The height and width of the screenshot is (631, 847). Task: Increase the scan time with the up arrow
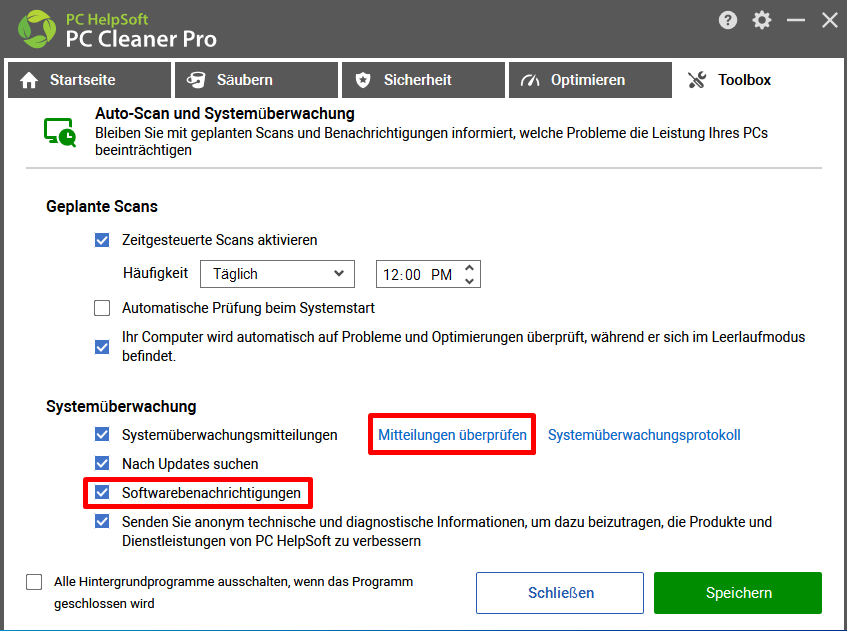coord(469,268)
